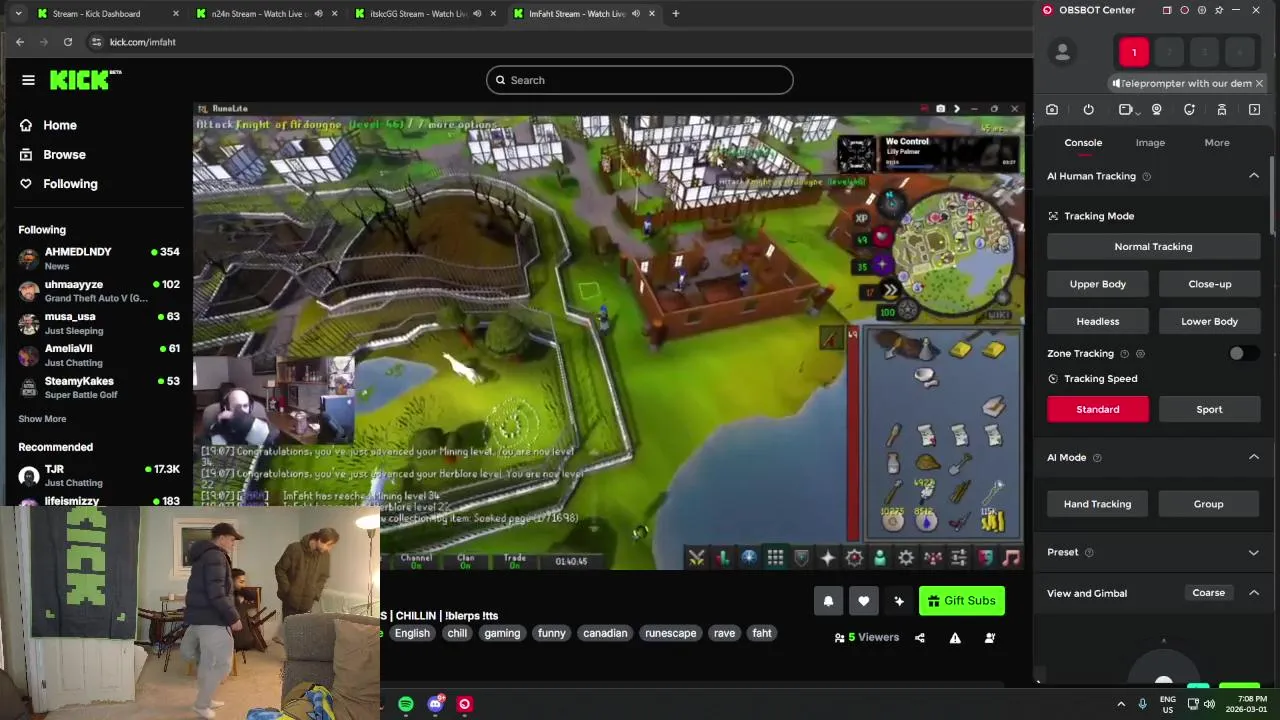Click the microphone icon in system tray
Screen dimensions: 1280x720
1143,704
